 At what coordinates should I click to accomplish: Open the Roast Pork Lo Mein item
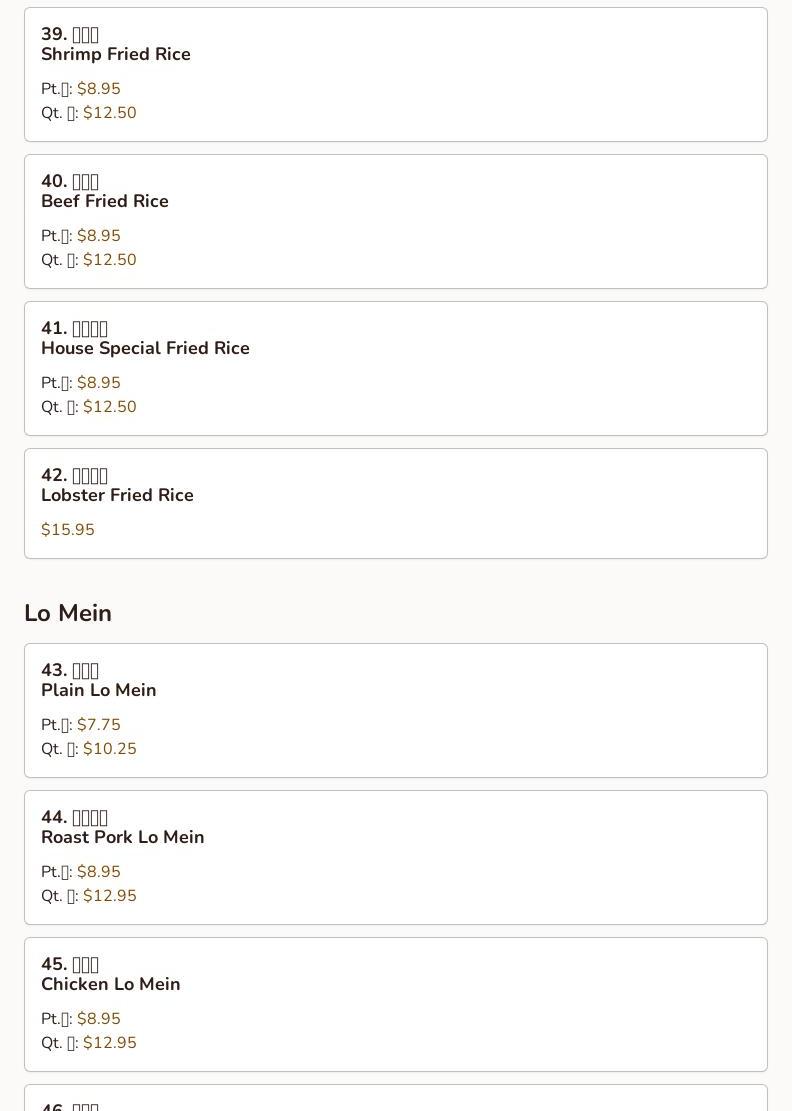pos(122,837)
